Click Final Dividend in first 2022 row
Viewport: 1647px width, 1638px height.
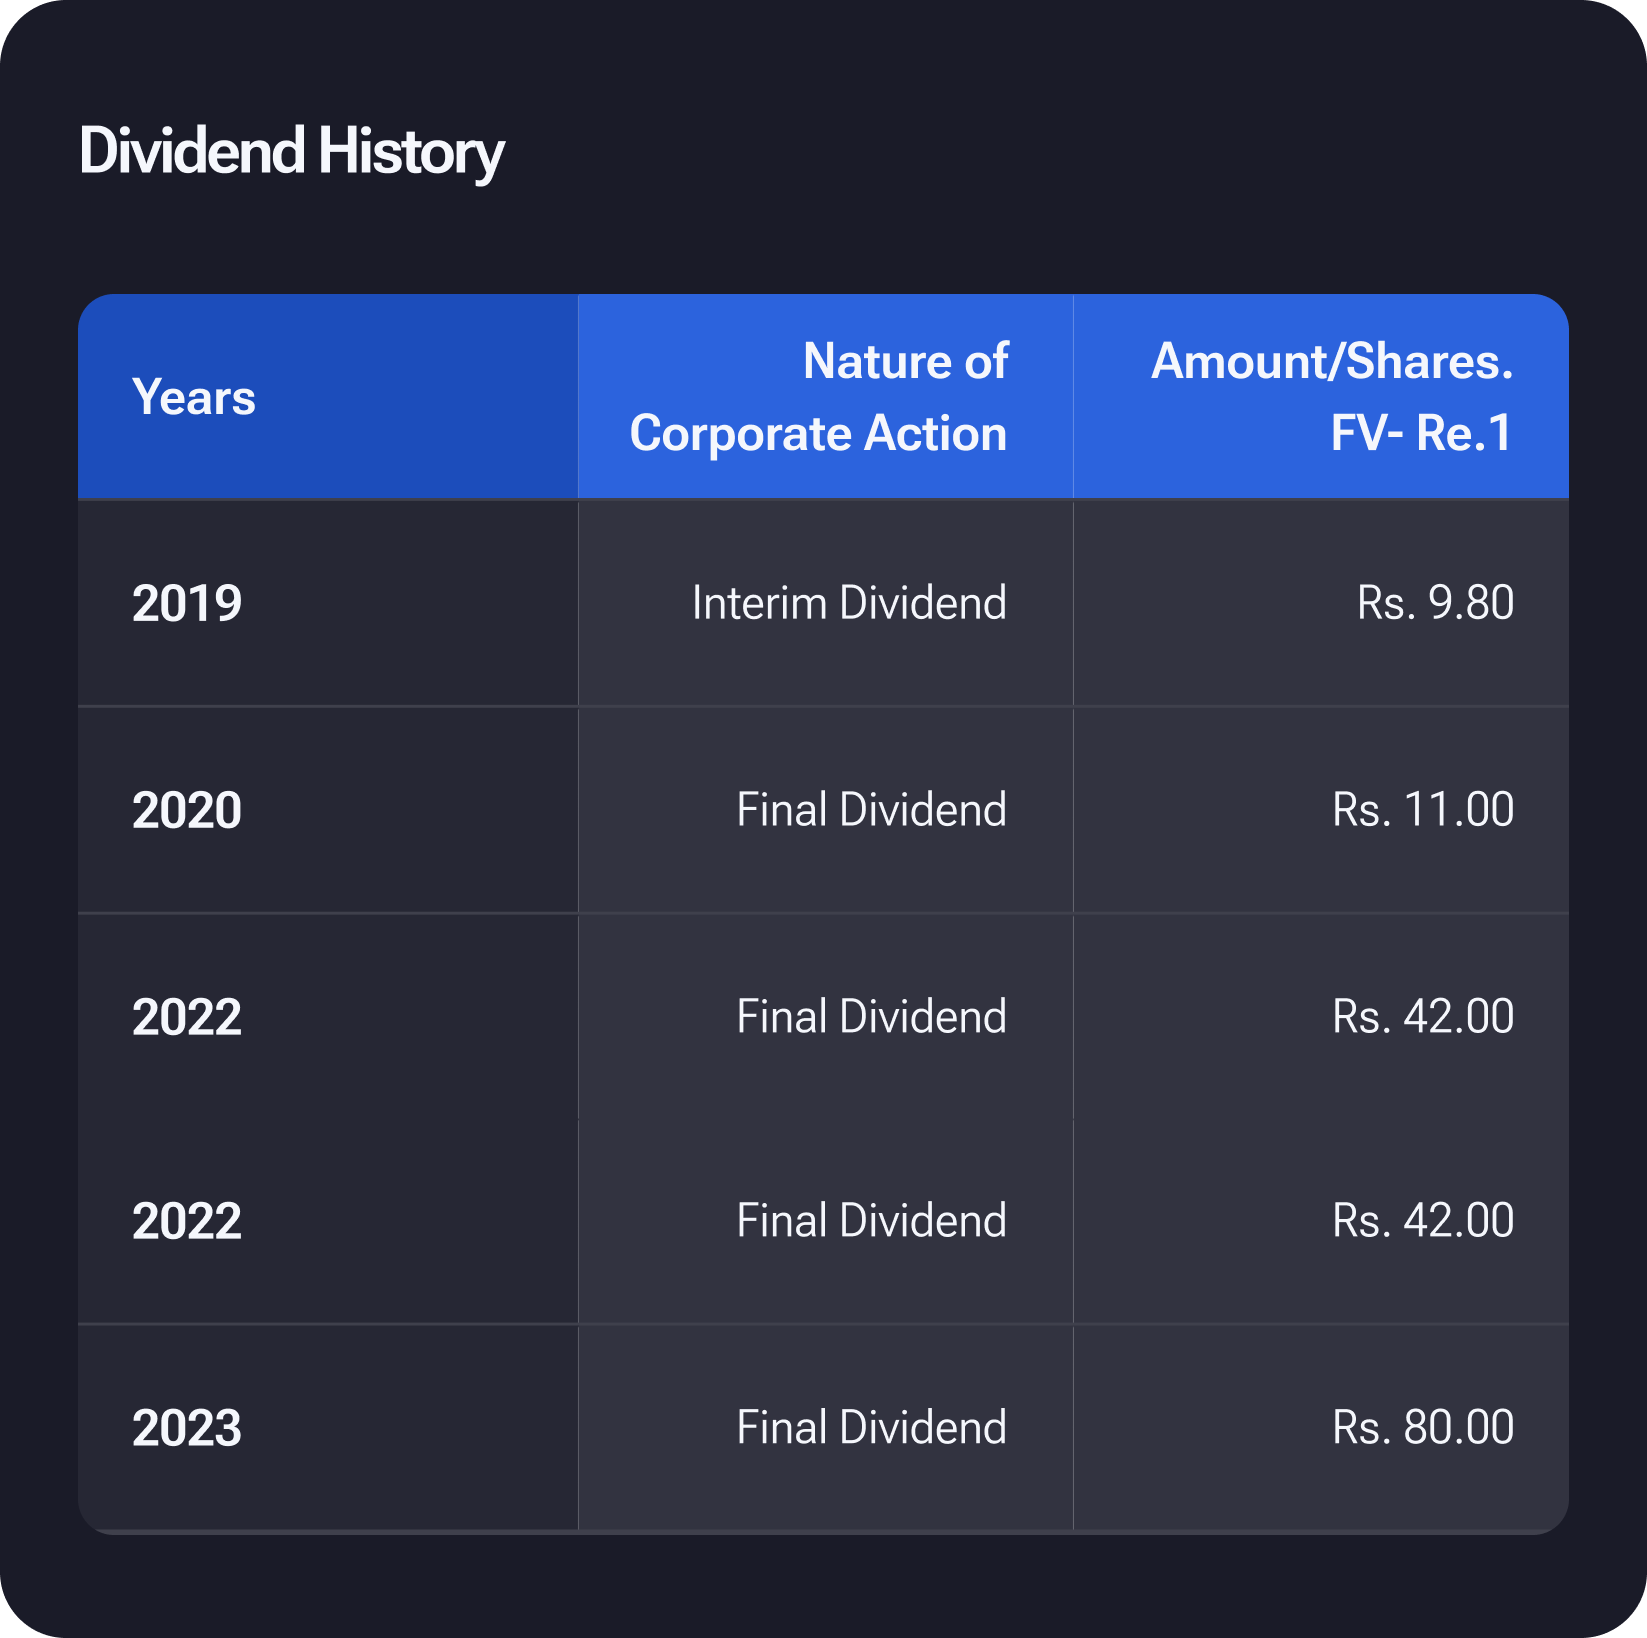click(871, 1017)
